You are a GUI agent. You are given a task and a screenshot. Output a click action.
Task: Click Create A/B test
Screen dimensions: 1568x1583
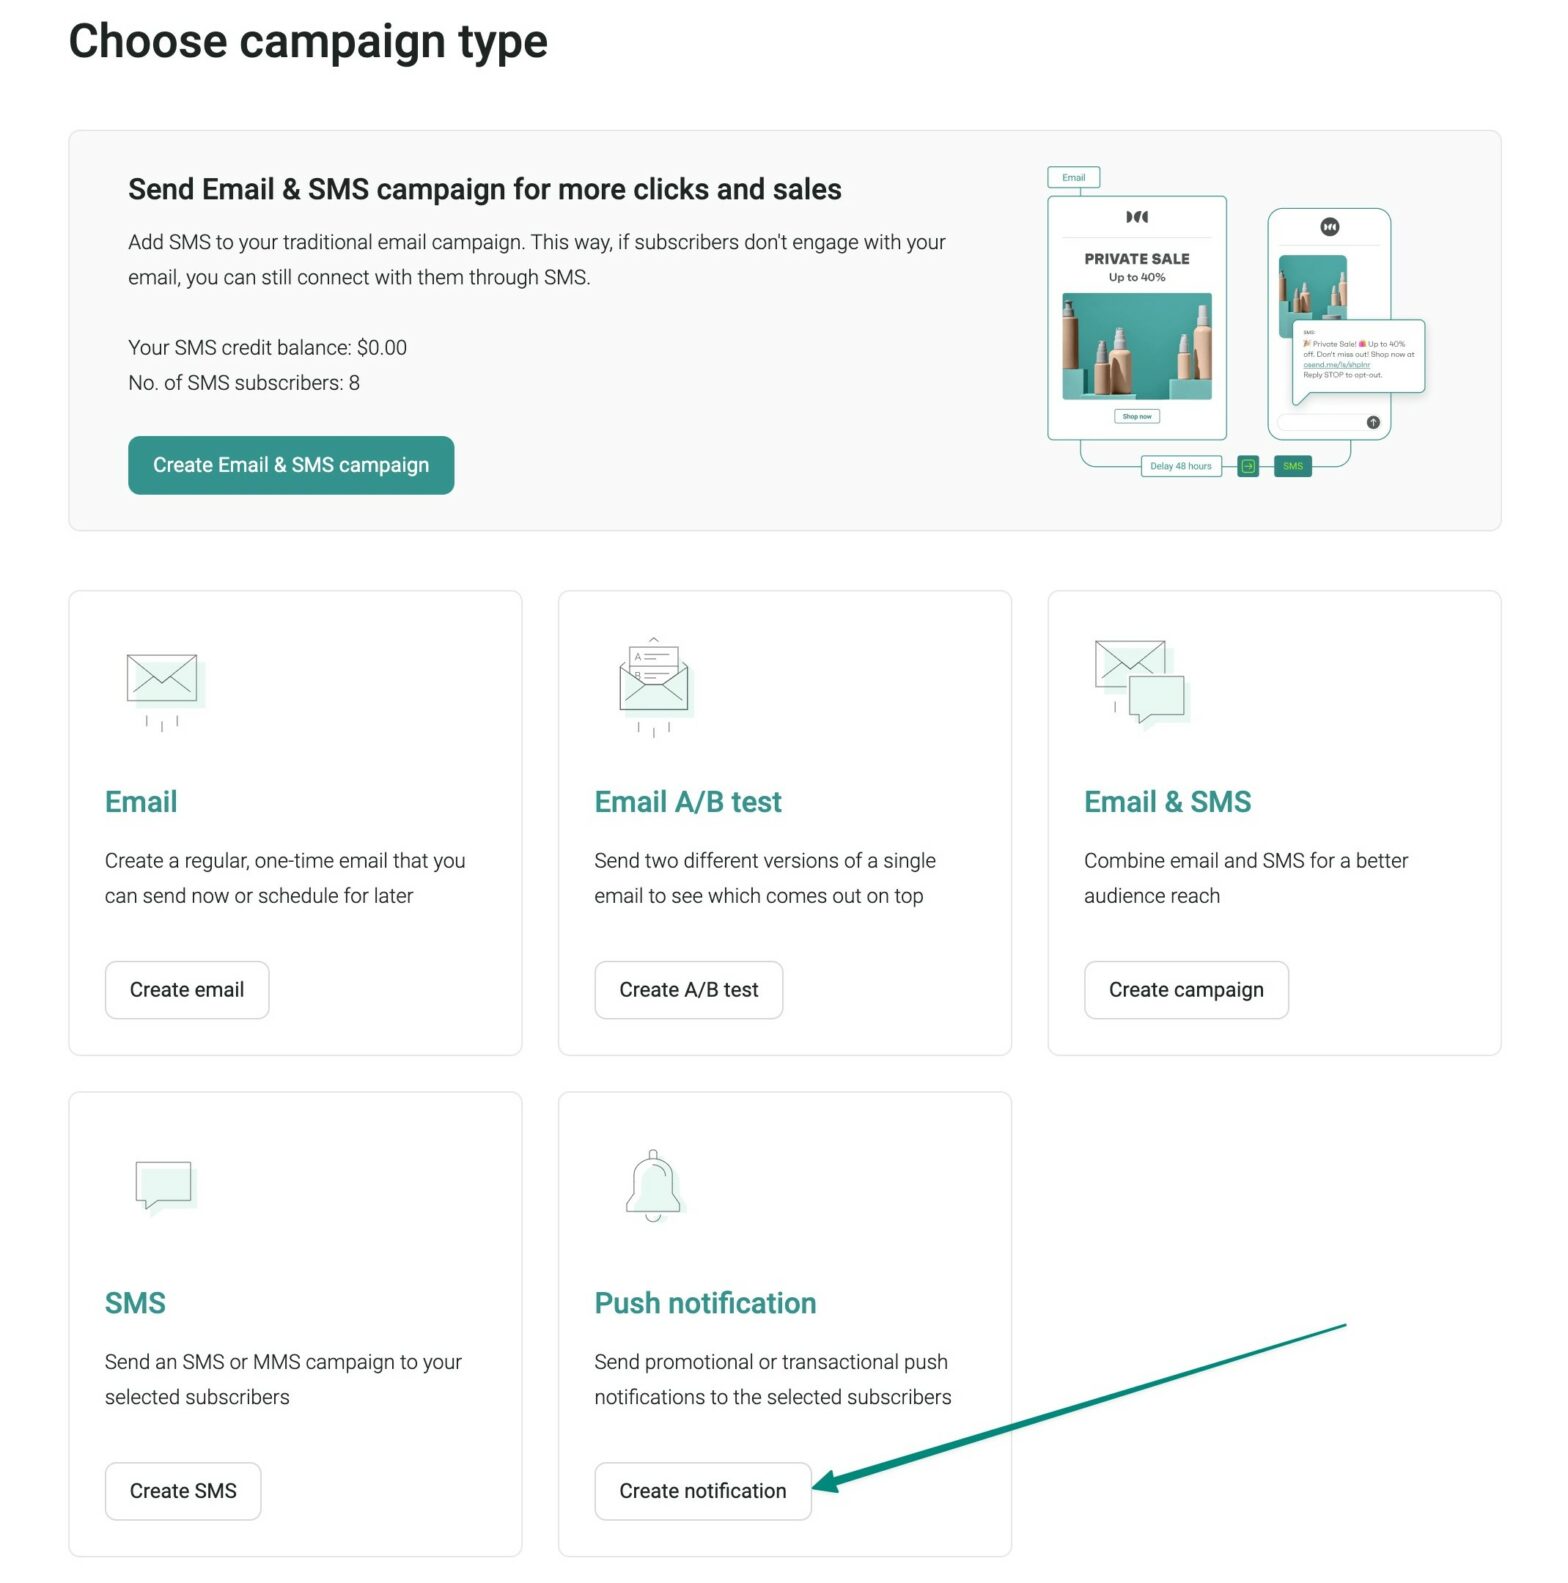[688, 990]
